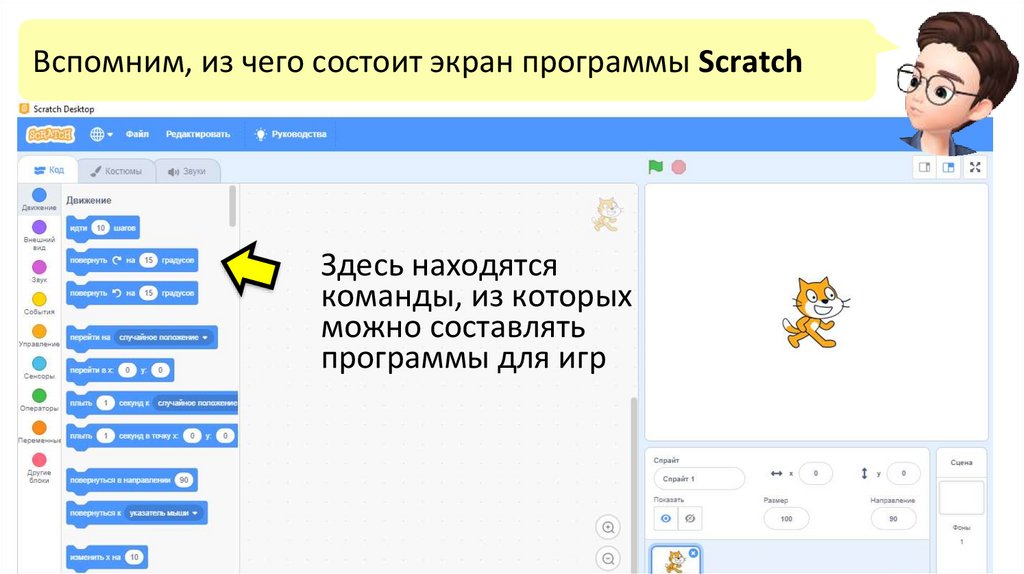Enter full screen stage mode

tap(975, 168)
